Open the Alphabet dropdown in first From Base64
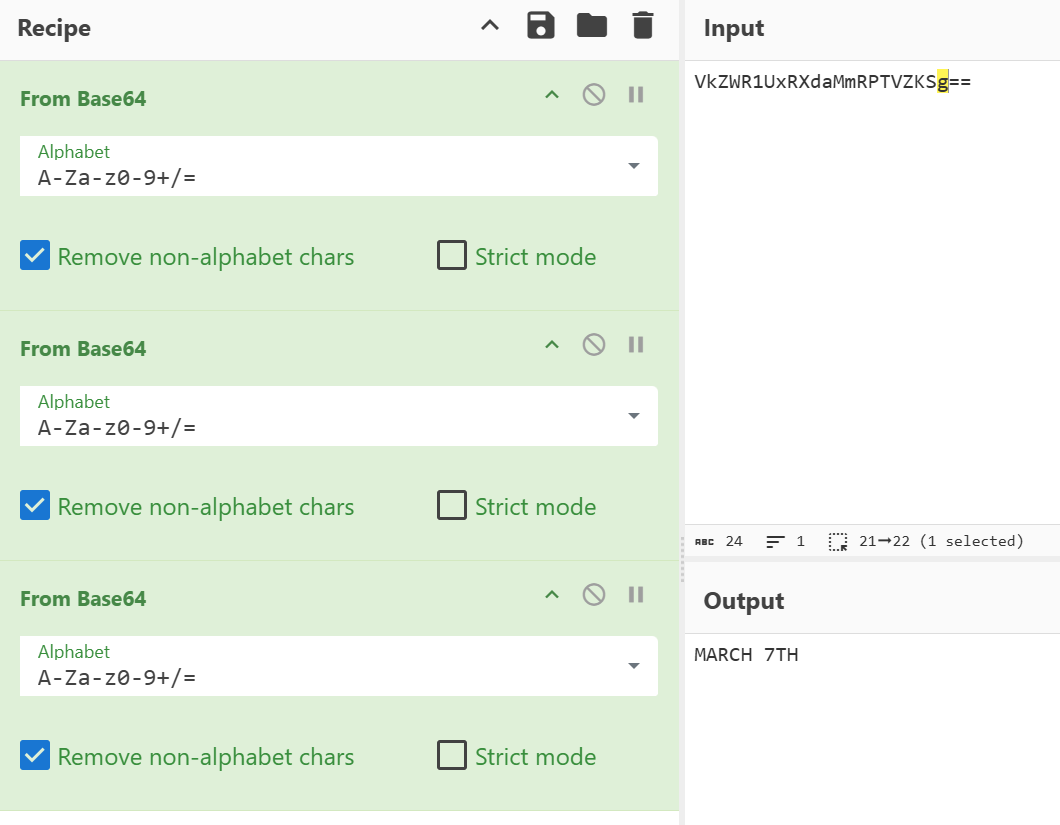 tap(633, 166)
